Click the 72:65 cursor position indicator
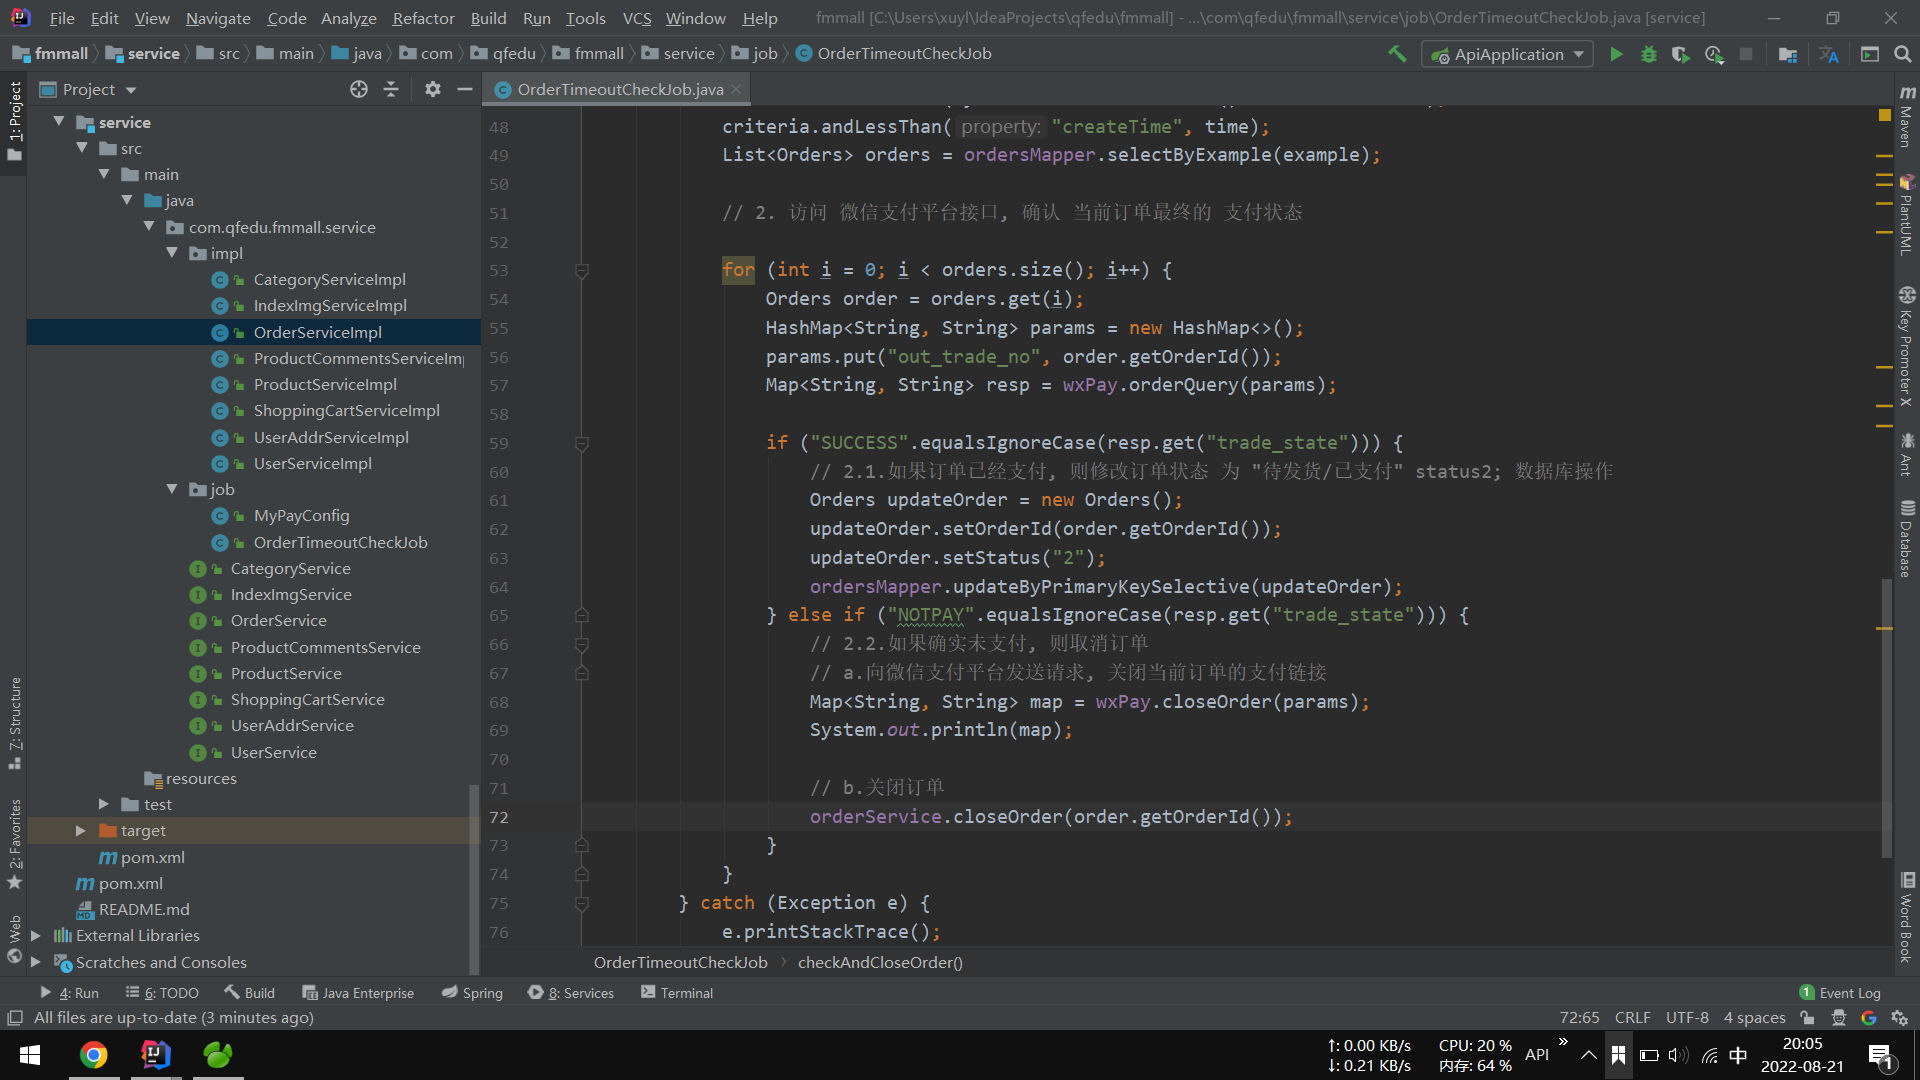 [1579, 1018]
